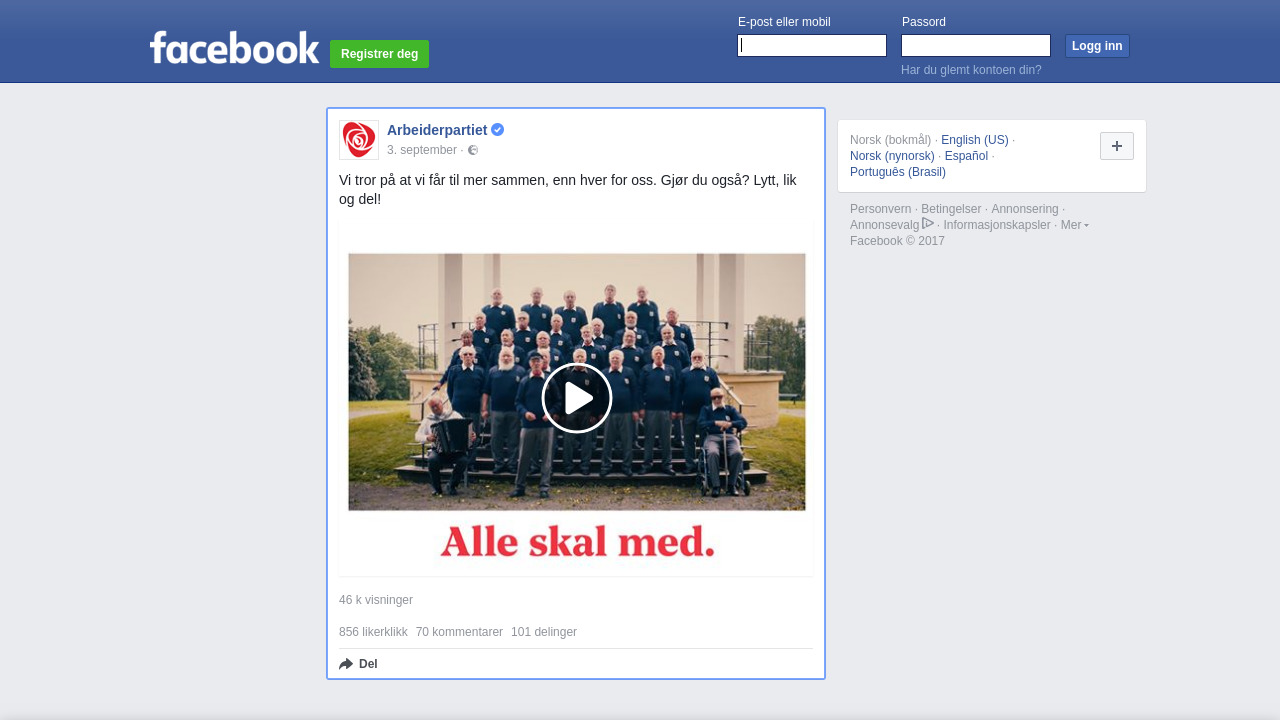
Task: Click the Registrer deg button
Action: pos(379,54)
